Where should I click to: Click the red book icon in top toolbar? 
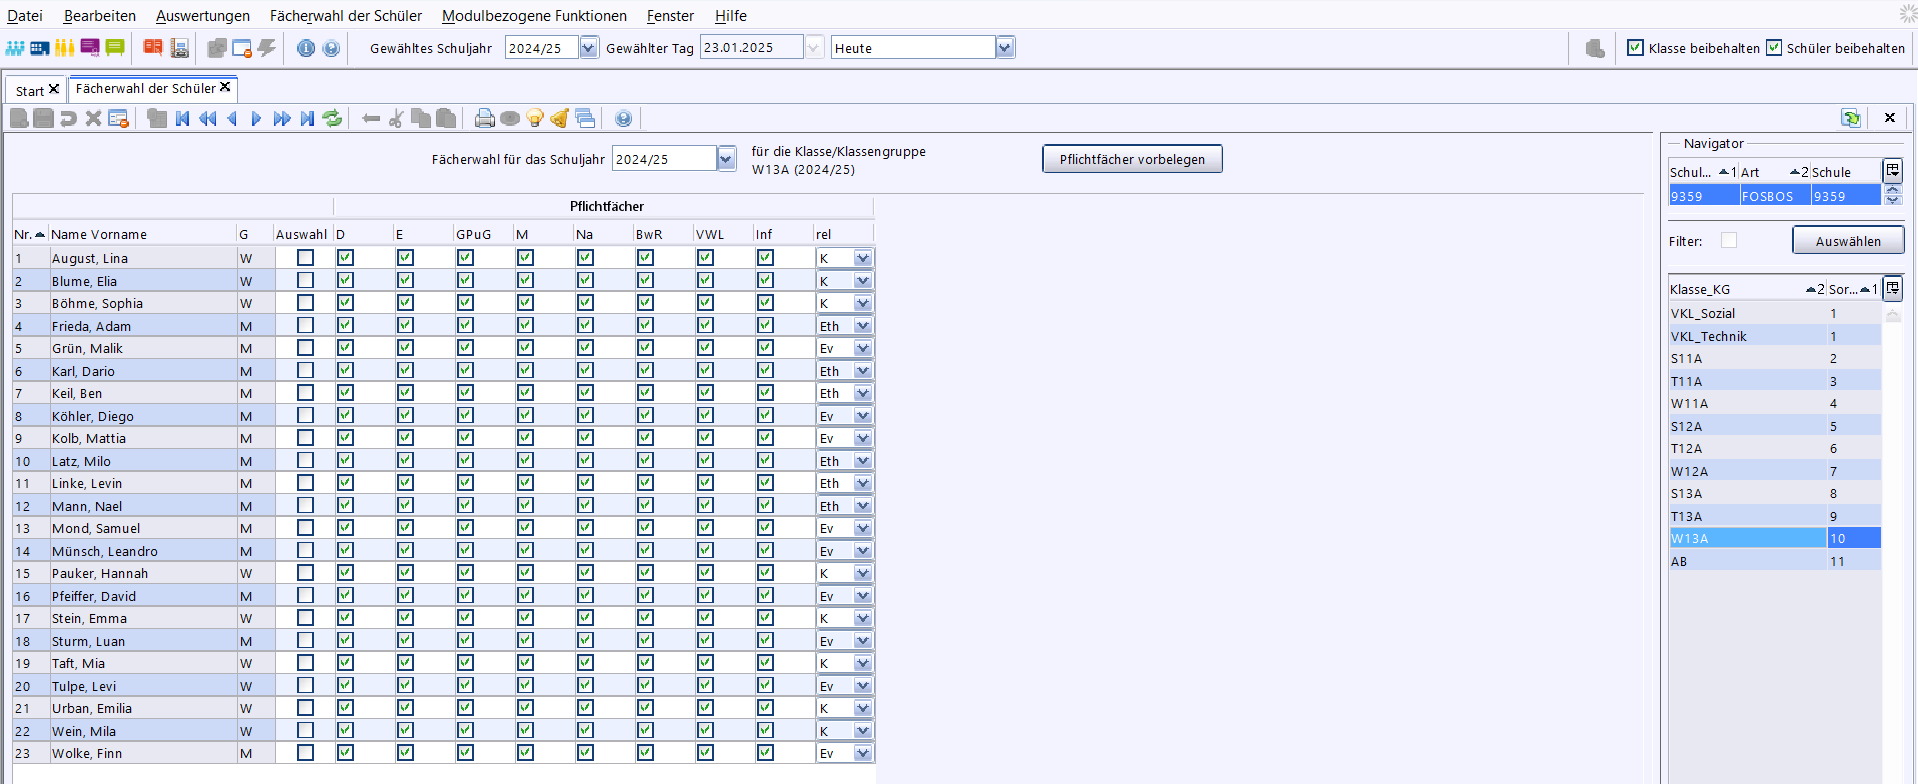click(153, 48)
